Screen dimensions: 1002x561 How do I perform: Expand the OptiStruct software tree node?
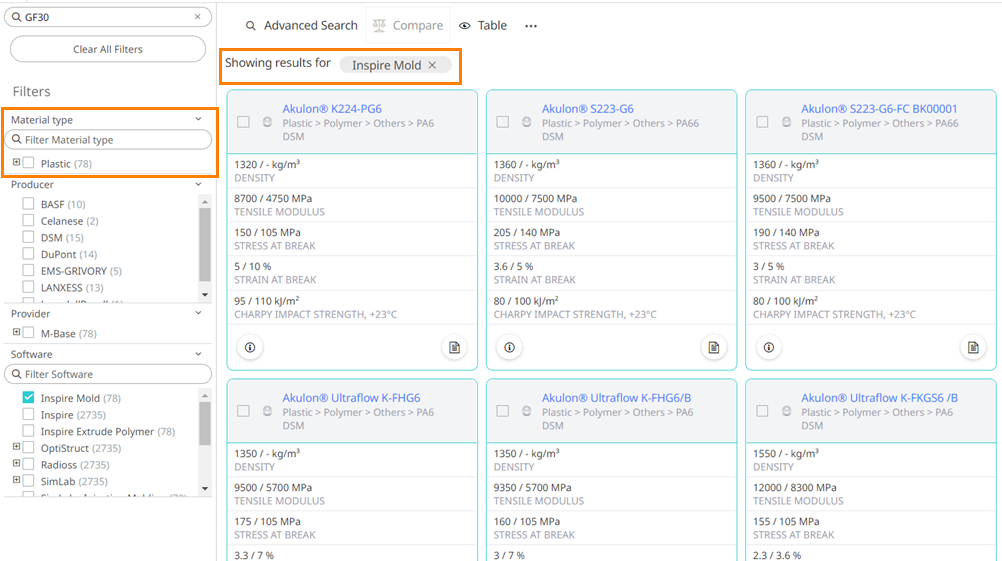pyautogui.click(x=16, y=448)
